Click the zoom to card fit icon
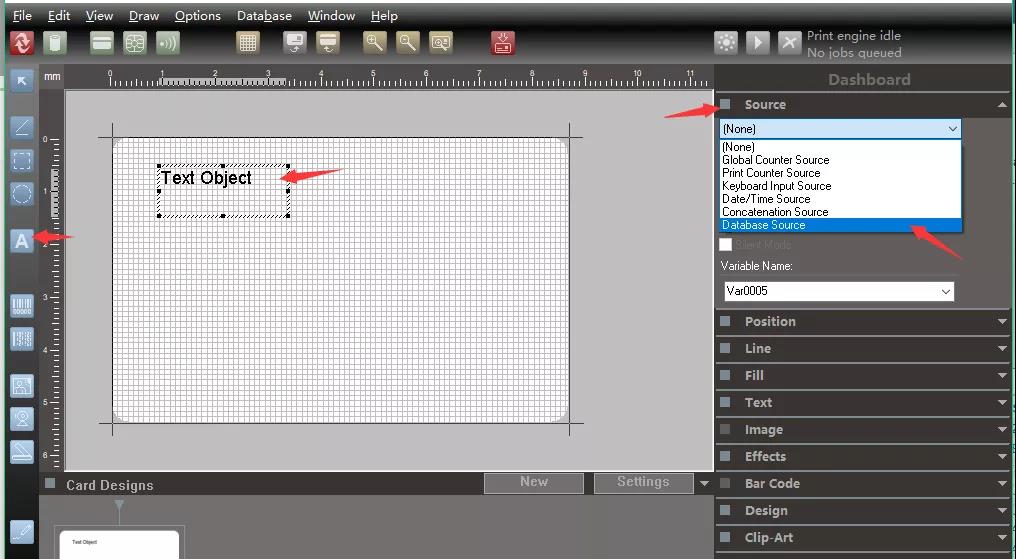 click(441, 43)
